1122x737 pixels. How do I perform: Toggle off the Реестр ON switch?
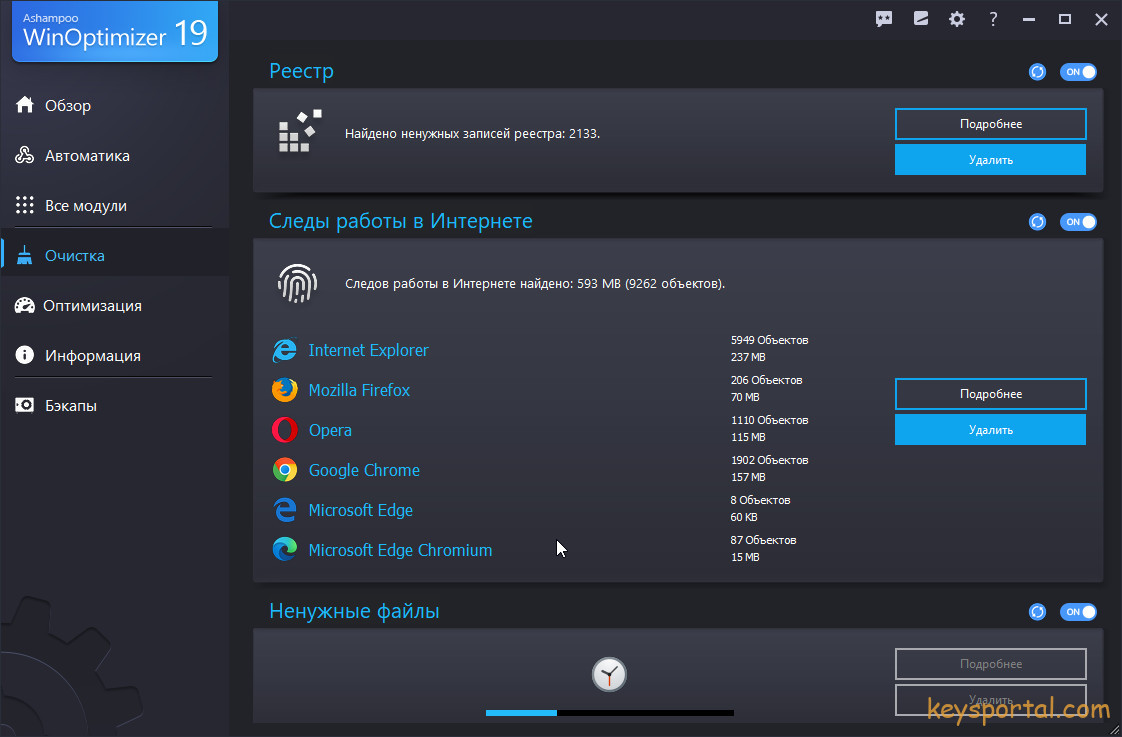tap(1078, 72)
